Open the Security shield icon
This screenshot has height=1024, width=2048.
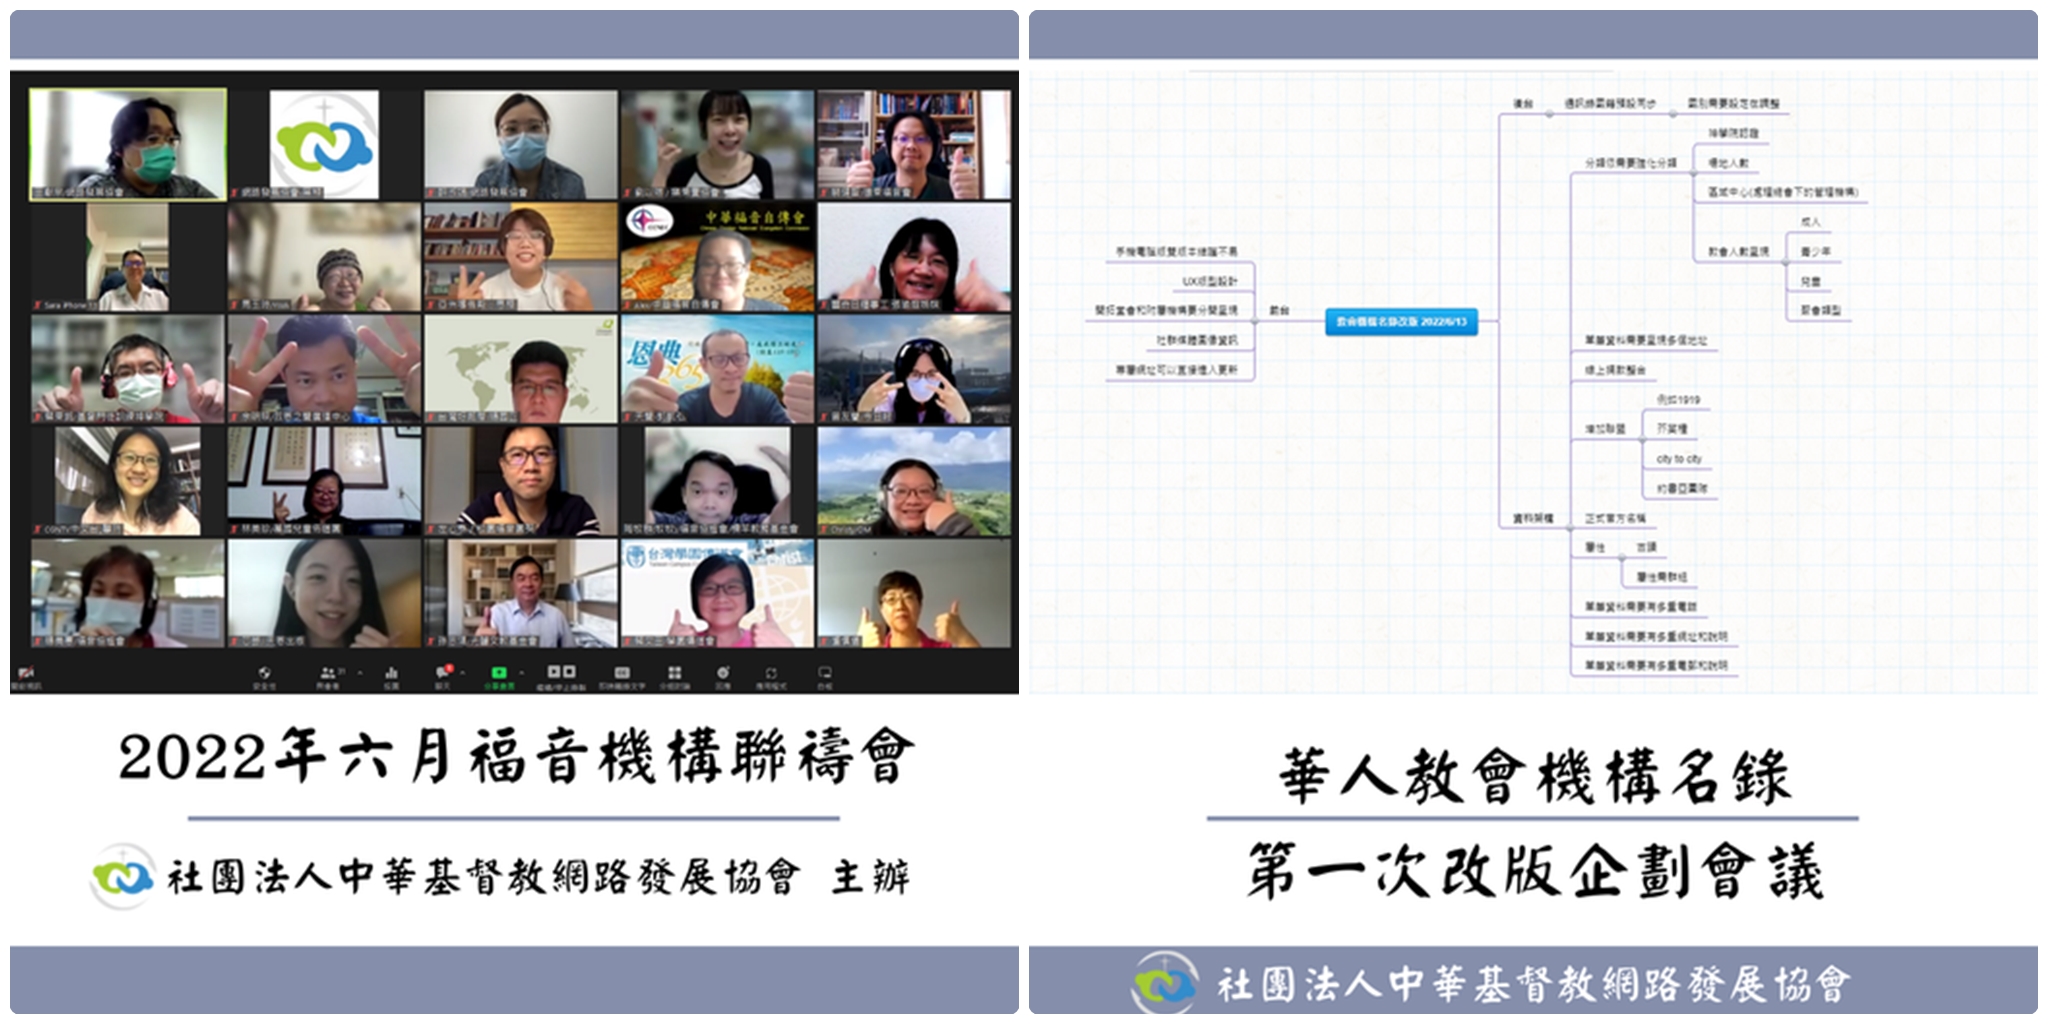tap(264, 673)
